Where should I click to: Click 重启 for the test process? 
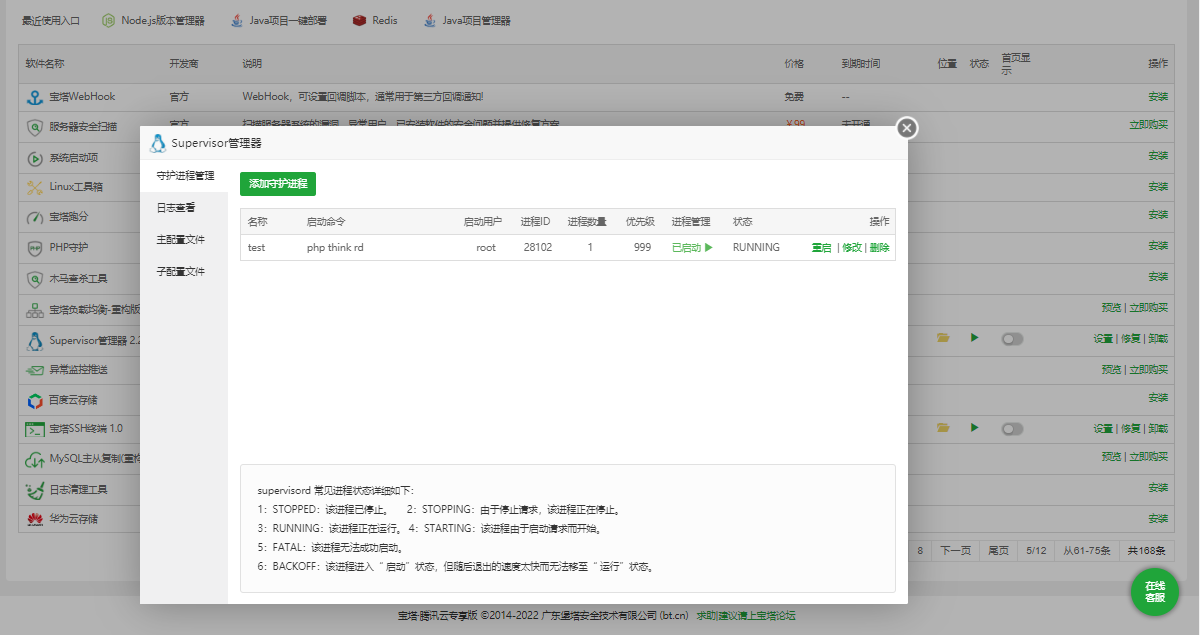821,247
